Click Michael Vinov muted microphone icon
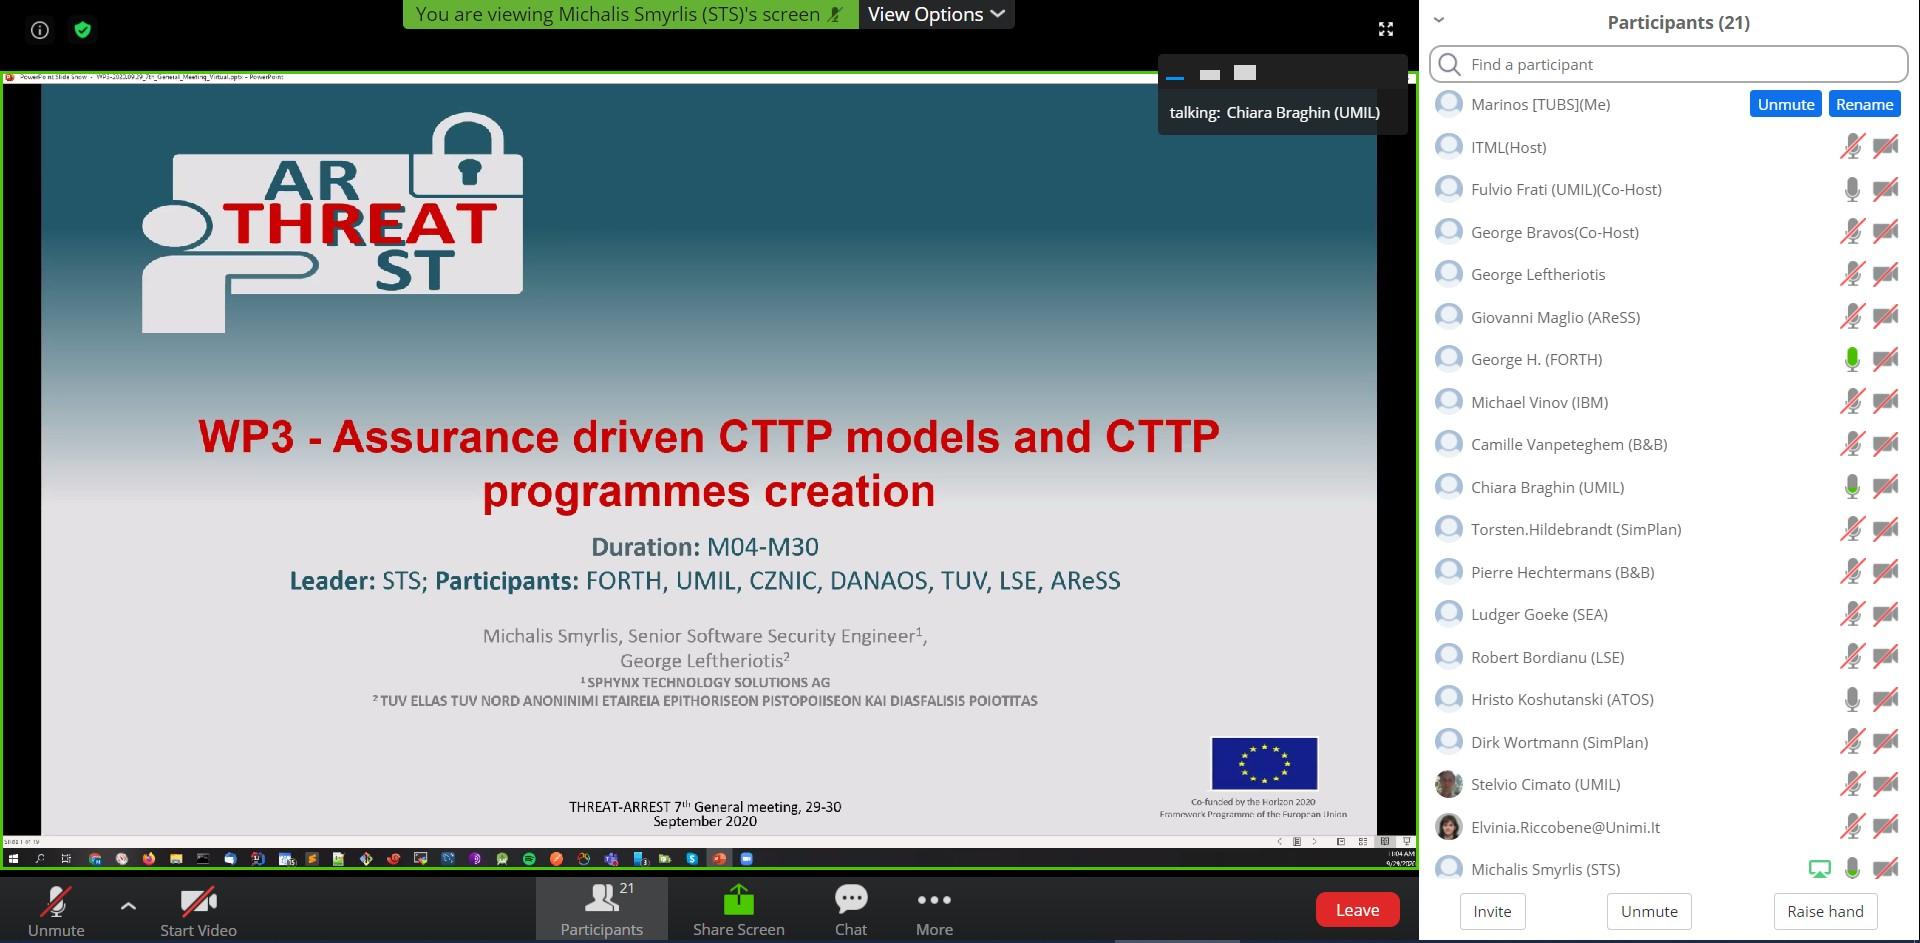Viewport: 1920px width, 943px height. [1852, 402]
